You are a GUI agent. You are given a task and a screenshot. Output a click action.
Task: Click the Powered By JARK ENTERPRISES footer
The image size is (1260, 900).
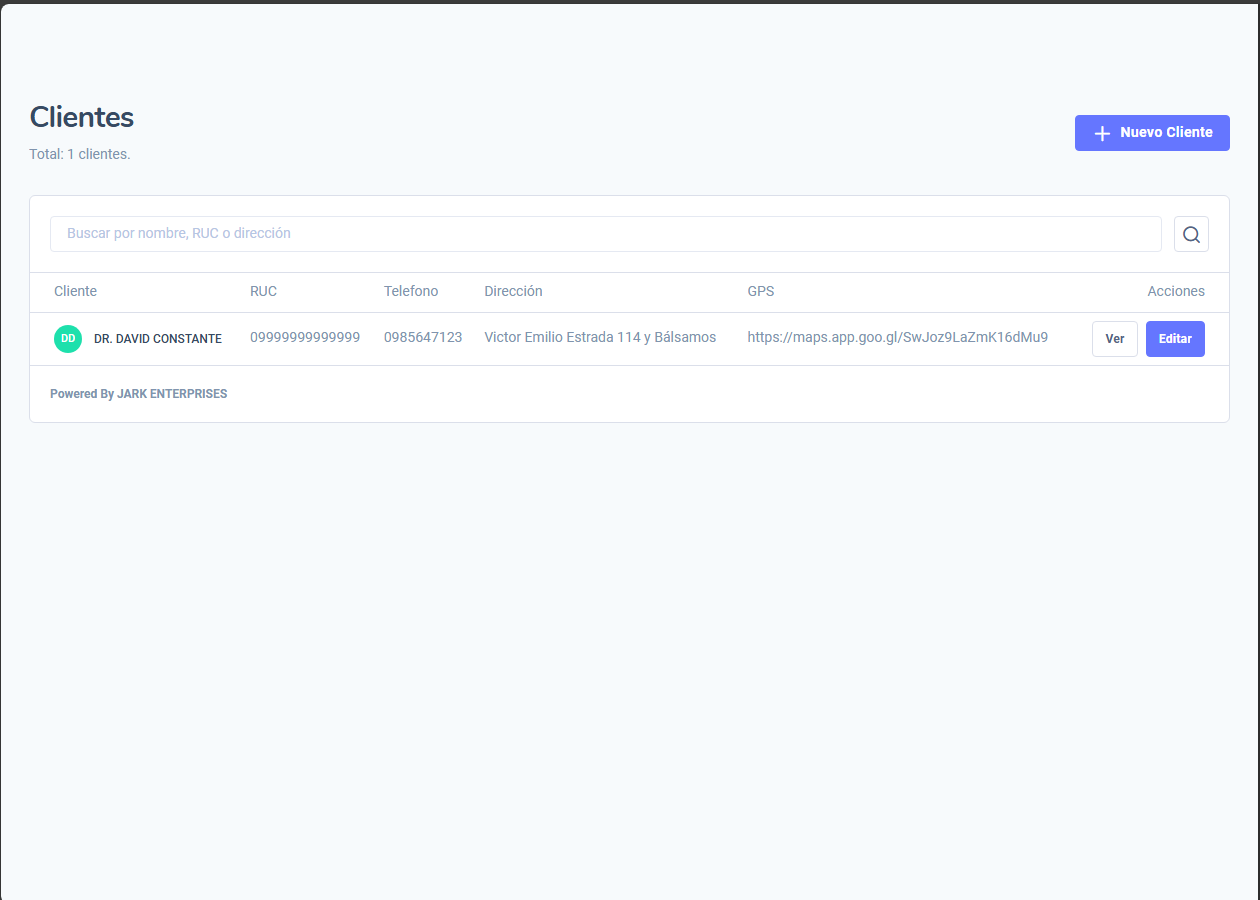point(138,394)
